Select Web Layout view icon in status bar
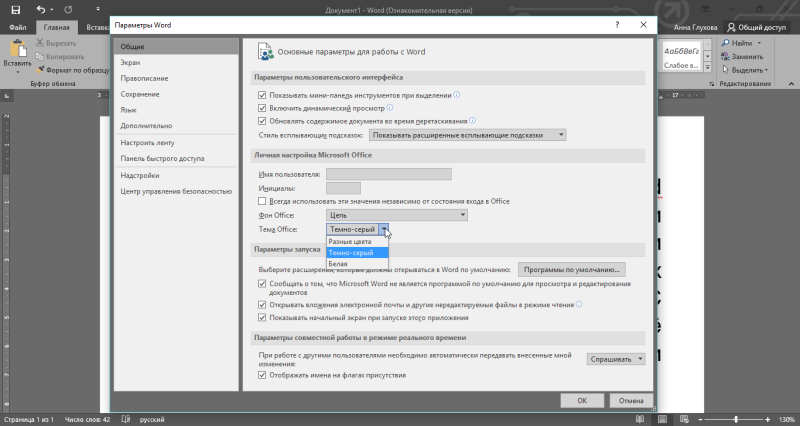Viewport: 800px width, 426px height. click(x=684, y=419)
